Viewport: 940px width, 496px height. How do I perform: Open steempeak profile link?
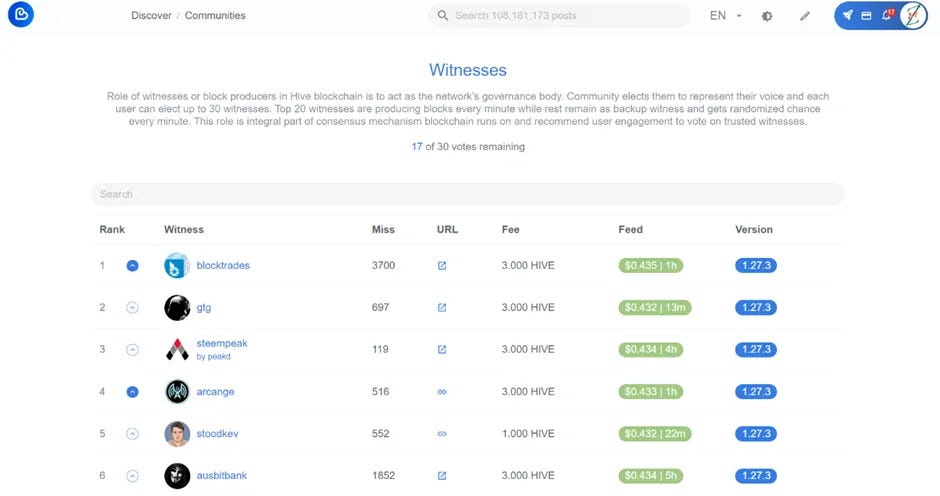tap(222, 343)
